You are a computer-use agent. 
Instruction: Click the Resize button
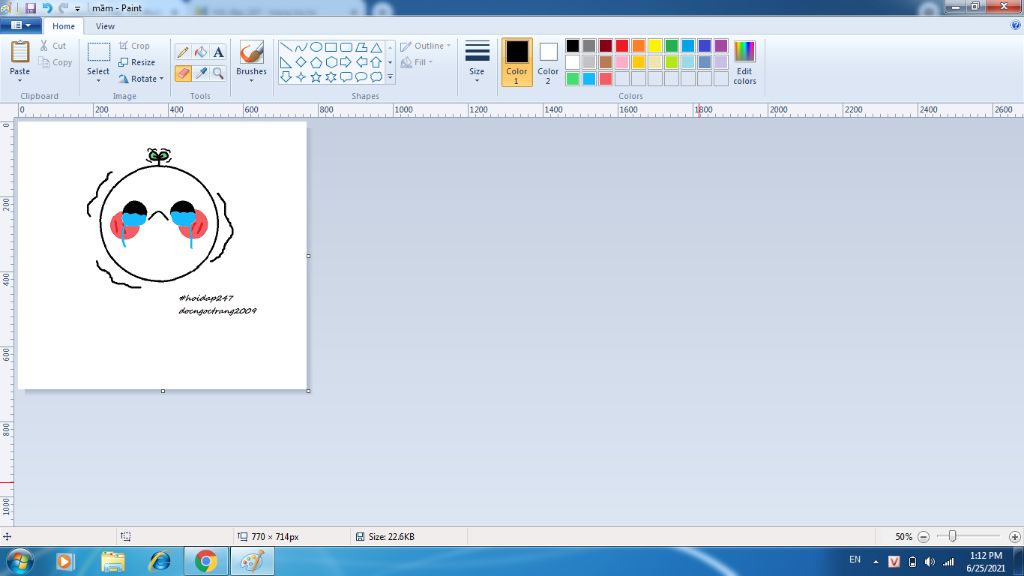pos(137,62)
